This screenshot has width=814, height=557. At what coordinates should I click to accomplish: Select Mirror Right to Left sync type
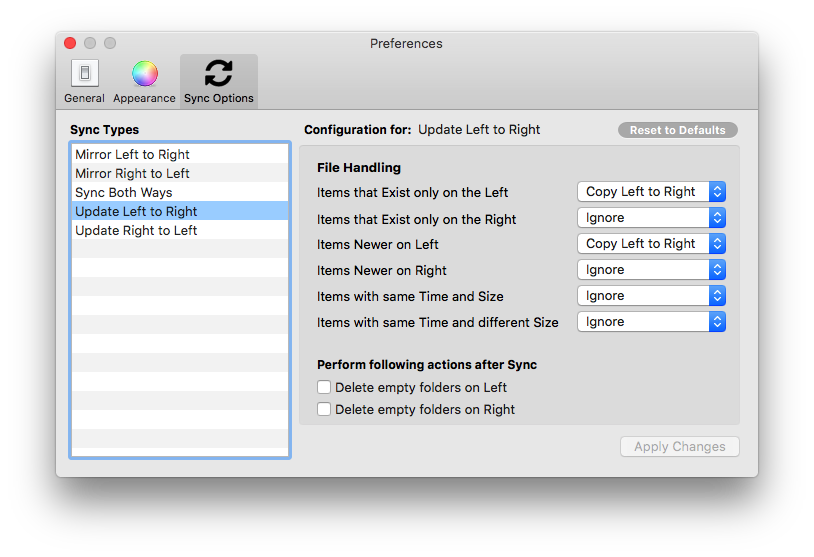132,174
